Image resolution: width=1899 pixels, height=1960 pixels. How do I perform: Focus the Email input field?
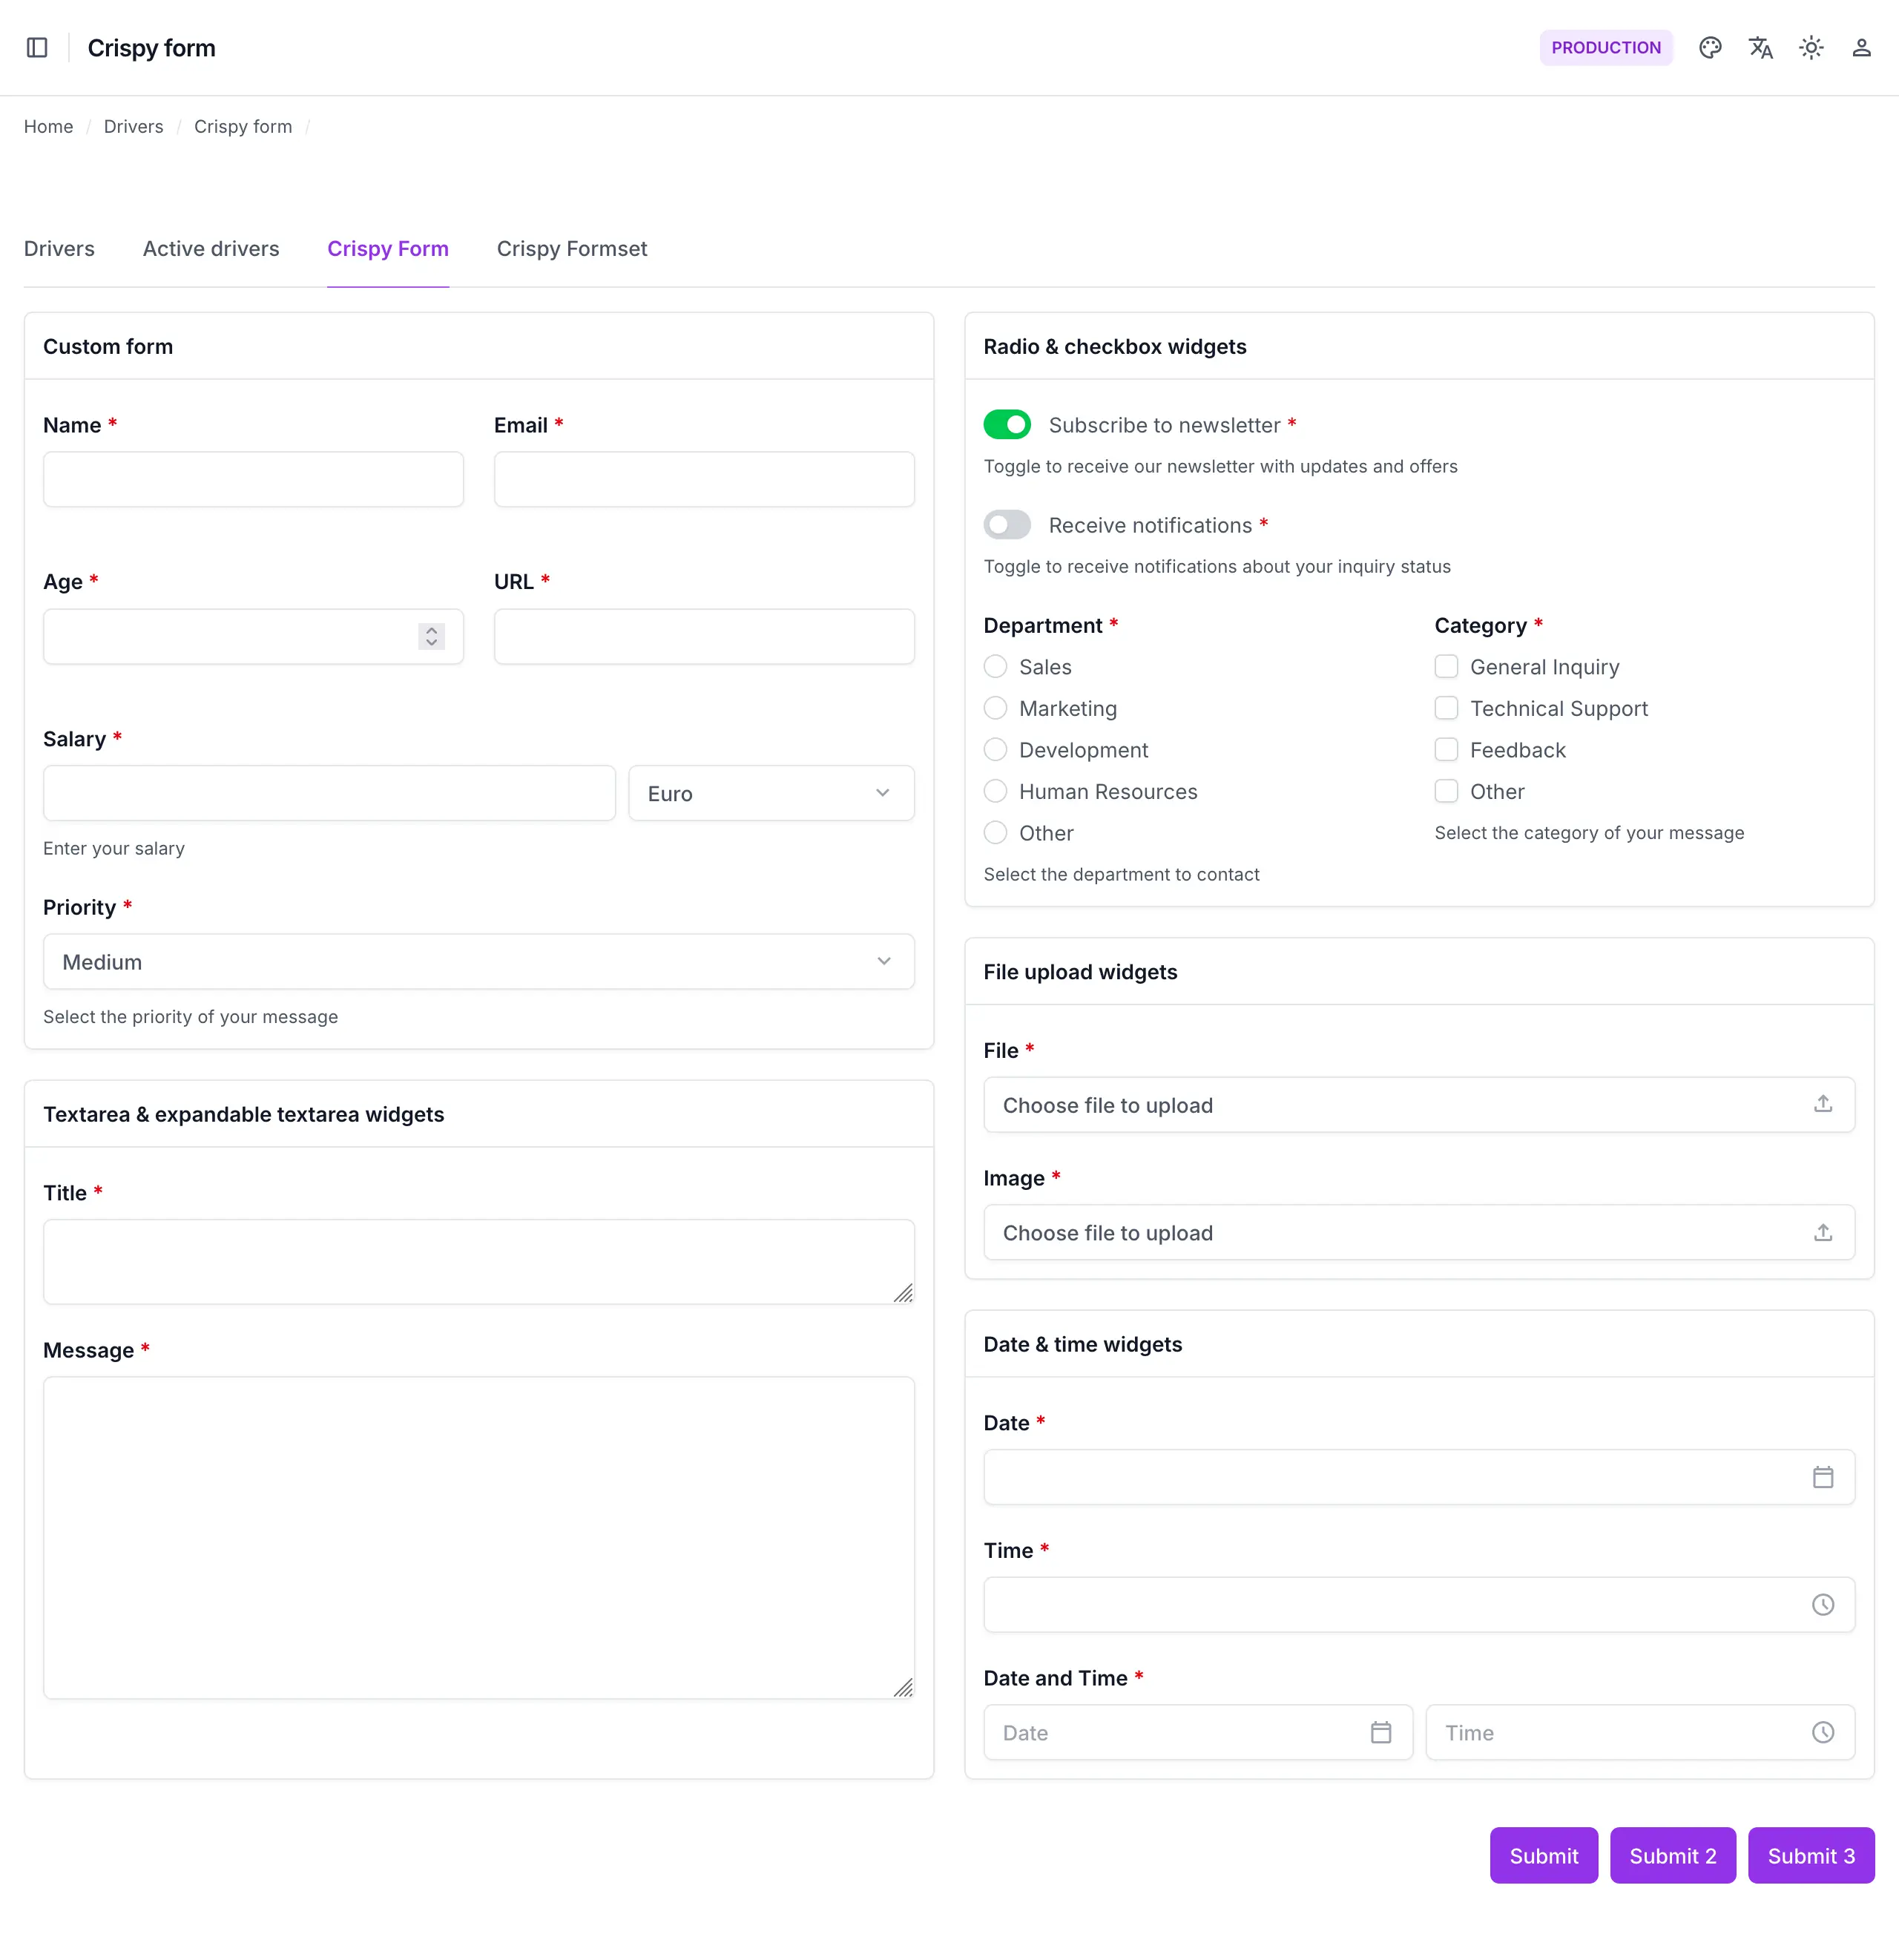click(704, 479)
